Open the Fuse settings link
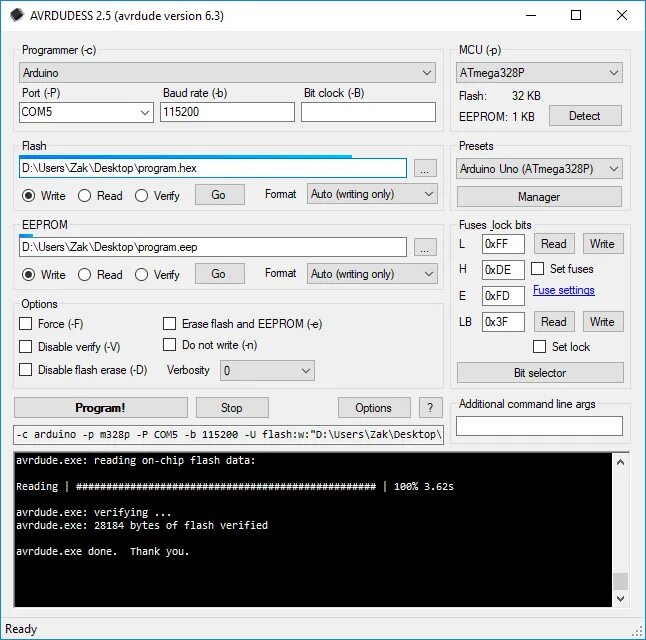 pos(564,290)
